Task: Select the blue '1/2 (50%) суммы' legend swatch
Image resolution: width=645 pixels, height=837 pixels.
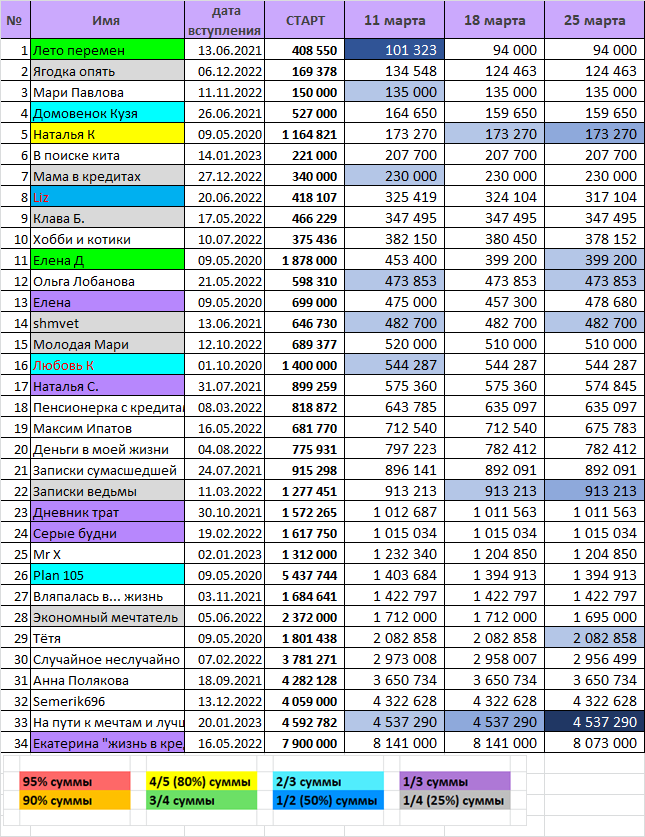Action: pos(328,800)
